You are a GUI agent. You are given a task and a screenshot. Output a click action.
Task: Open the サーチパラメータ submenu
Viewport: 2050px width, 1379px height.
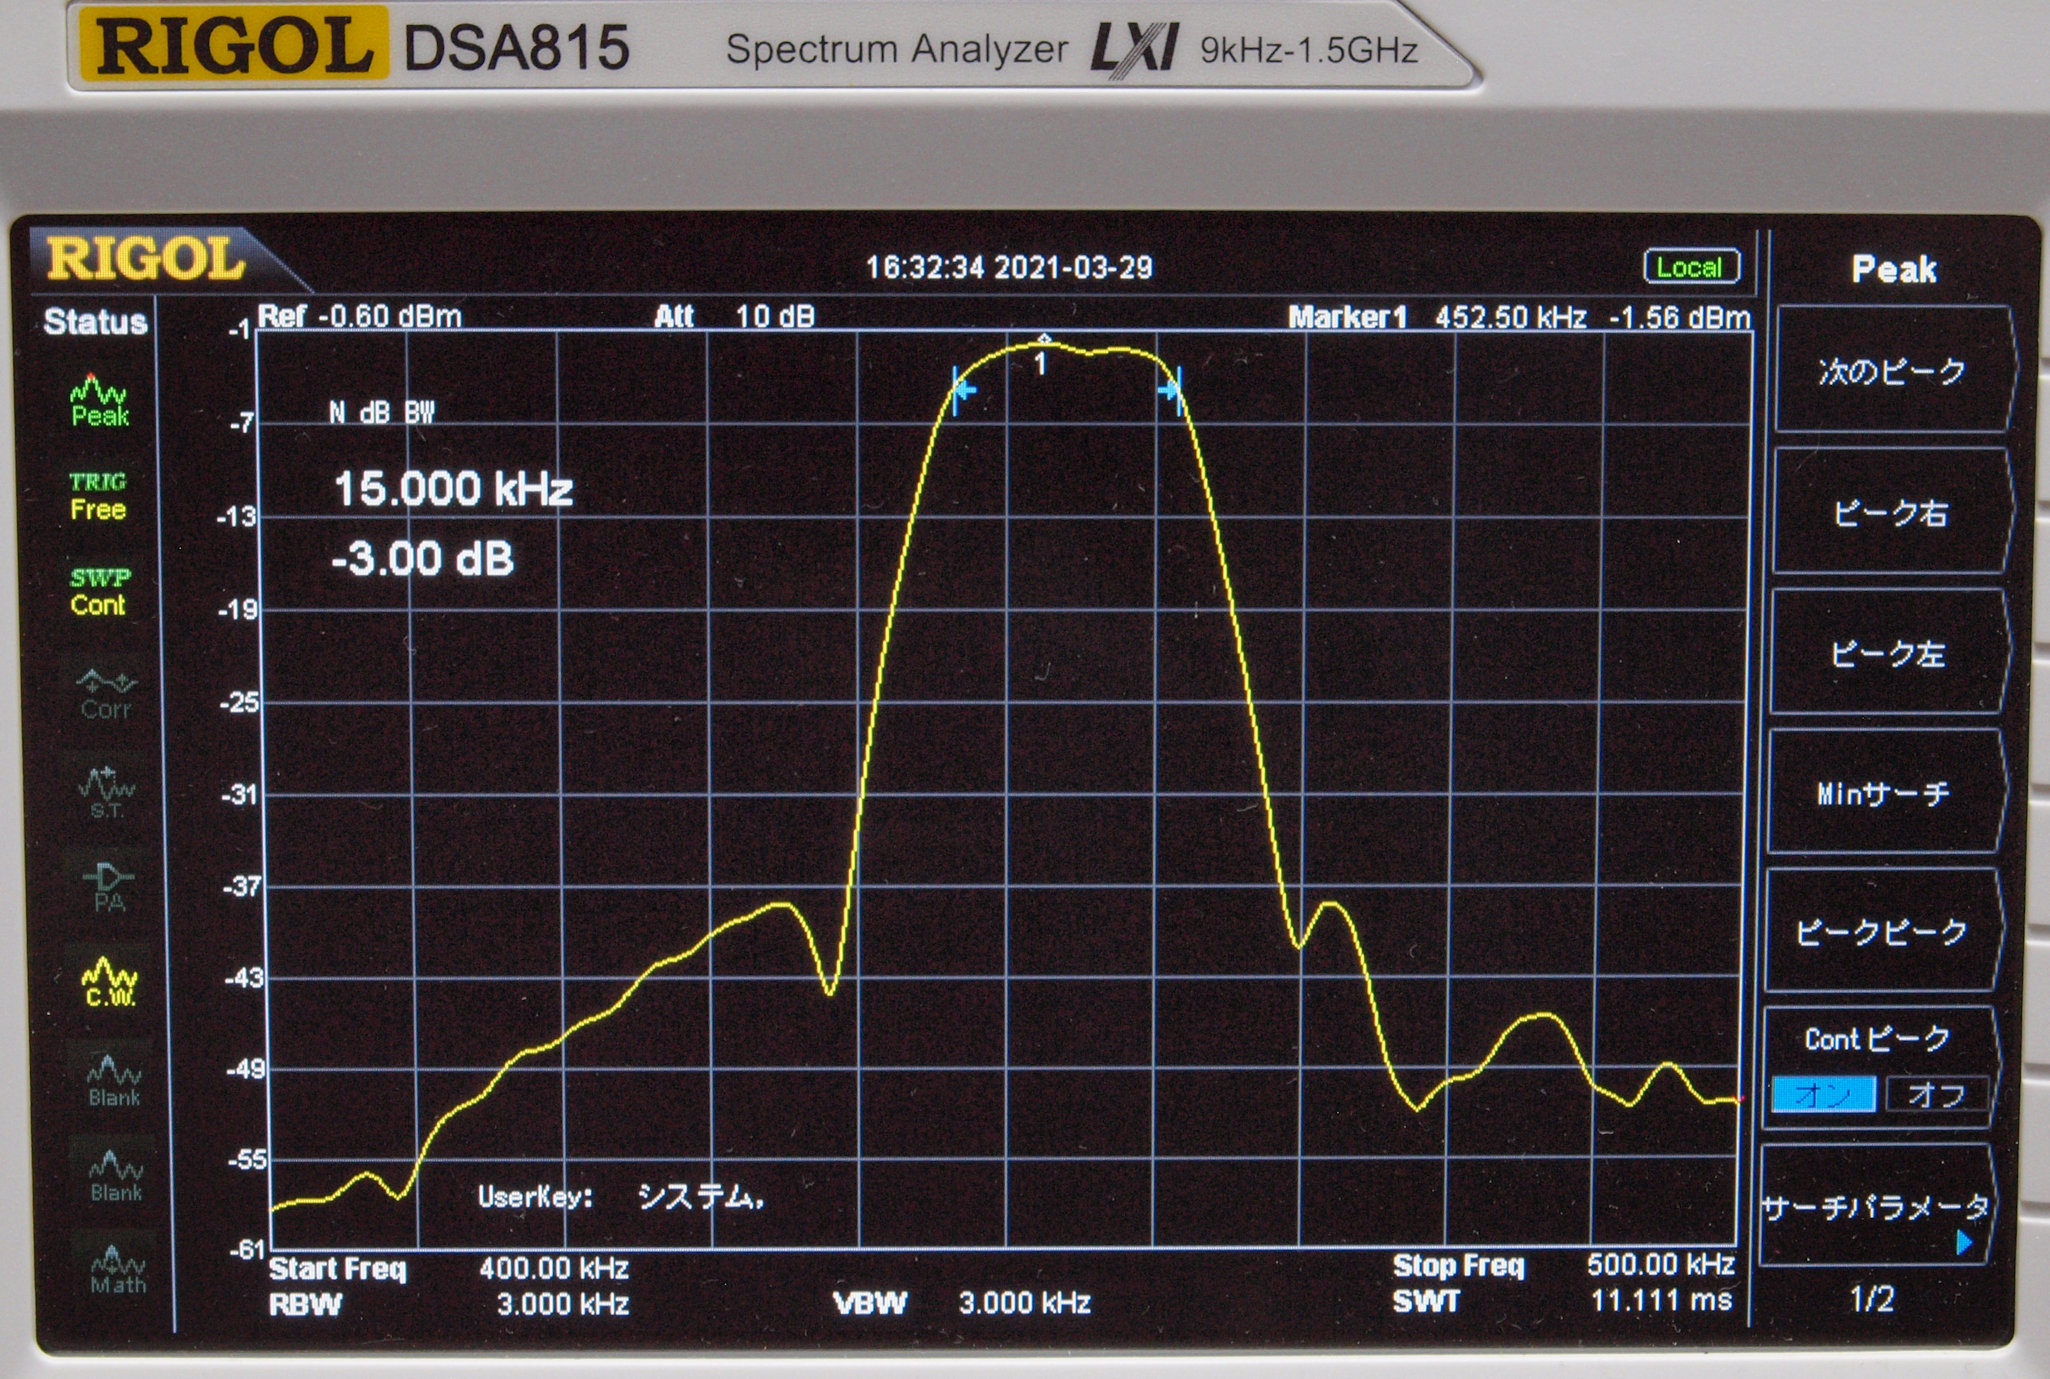click(1876, 1207)
